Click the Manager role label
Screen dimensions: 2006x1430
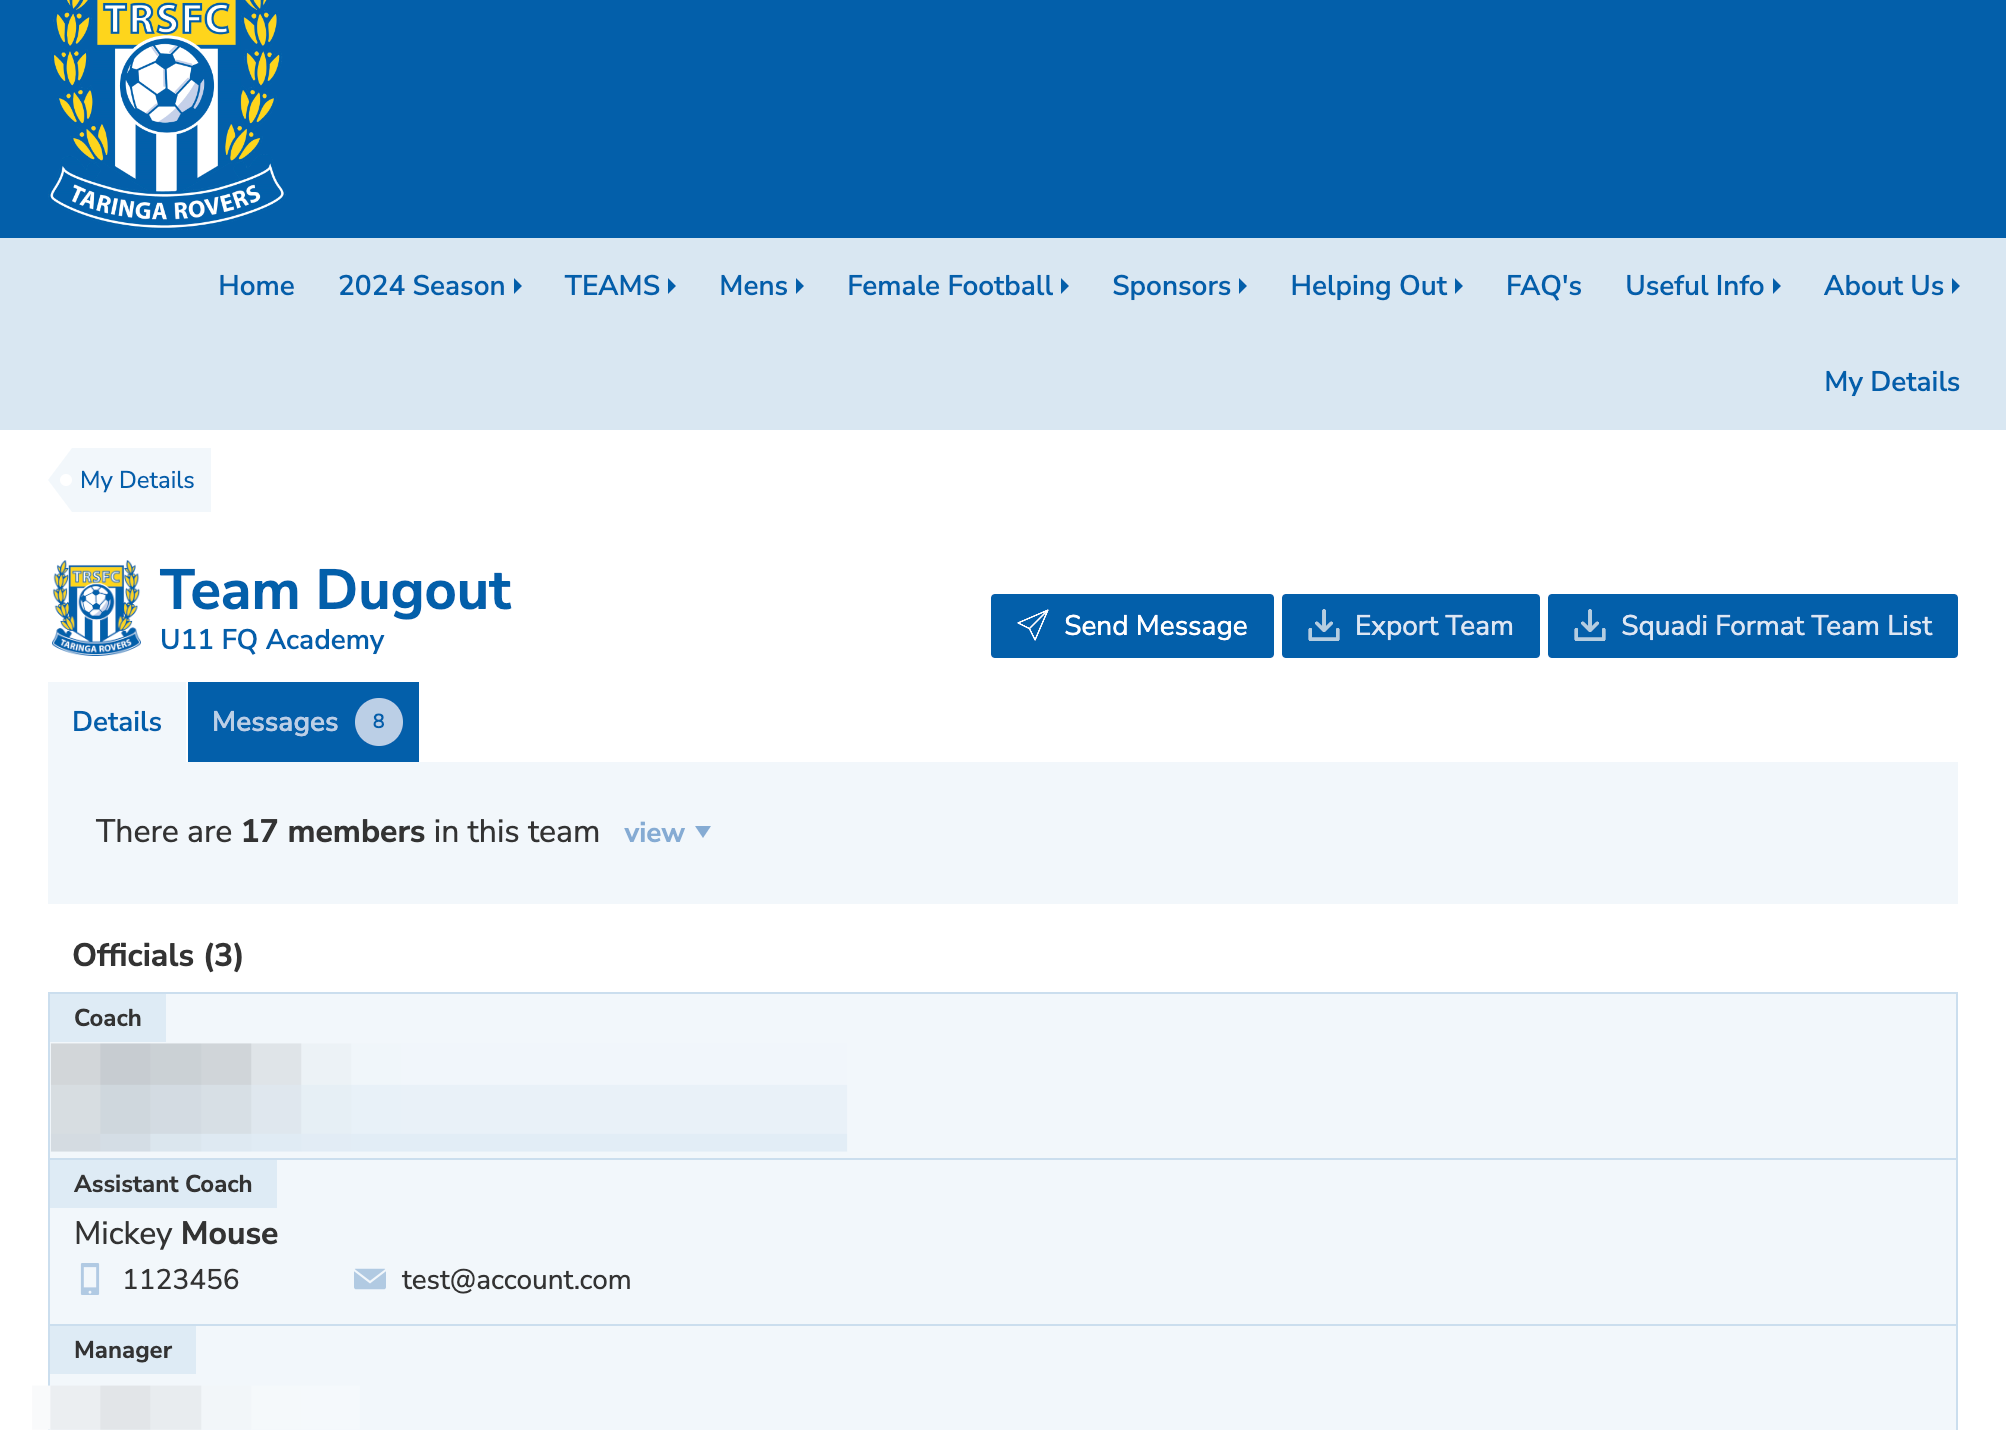click(123, 1350)
